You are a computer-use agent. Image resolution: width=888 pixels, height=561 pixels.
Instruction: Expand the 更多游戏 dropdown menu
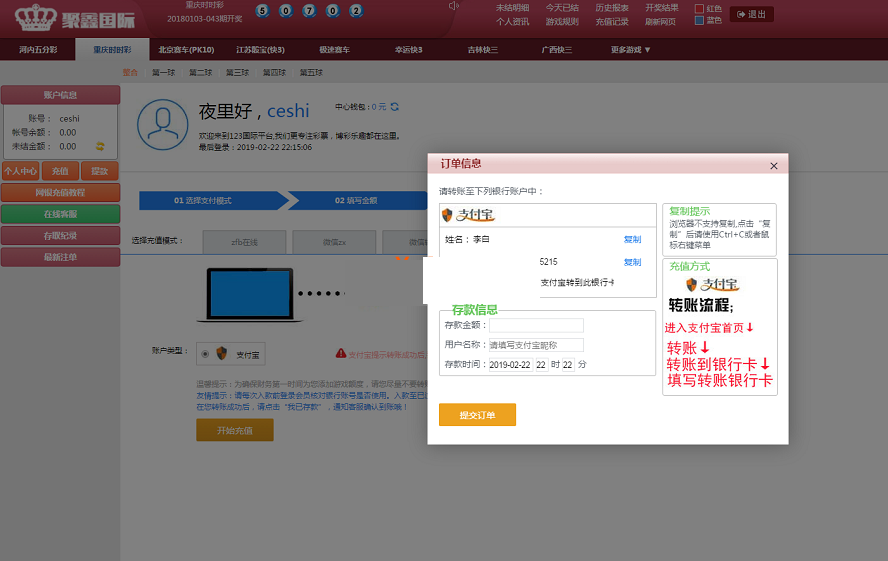click(x=630, y=49)
